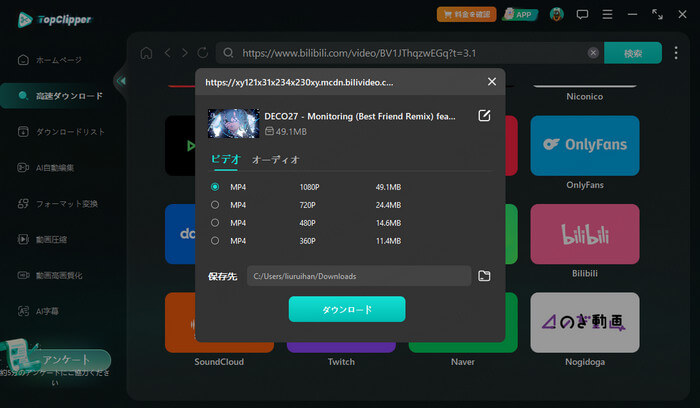
Task: Click the 14.6MB file size text
Action: point(388,223)
